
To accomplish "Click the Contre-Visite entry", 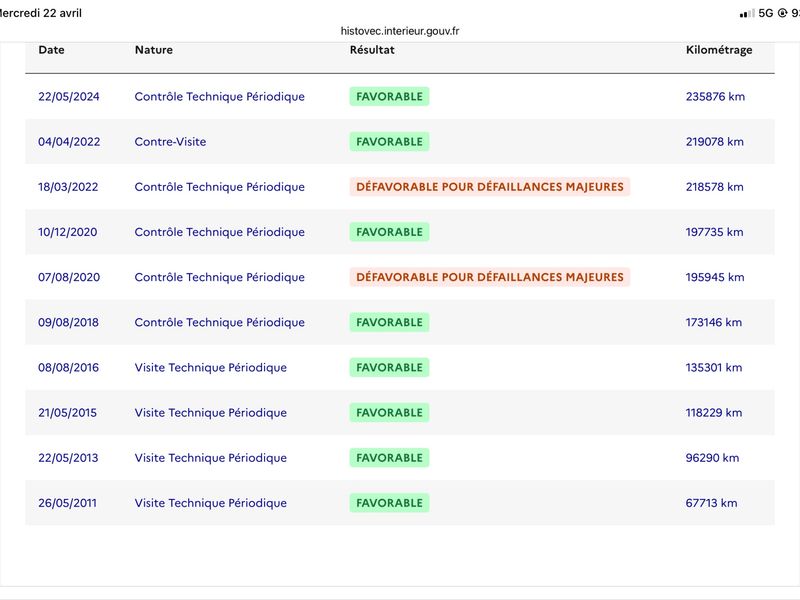I will click(170, 142).
